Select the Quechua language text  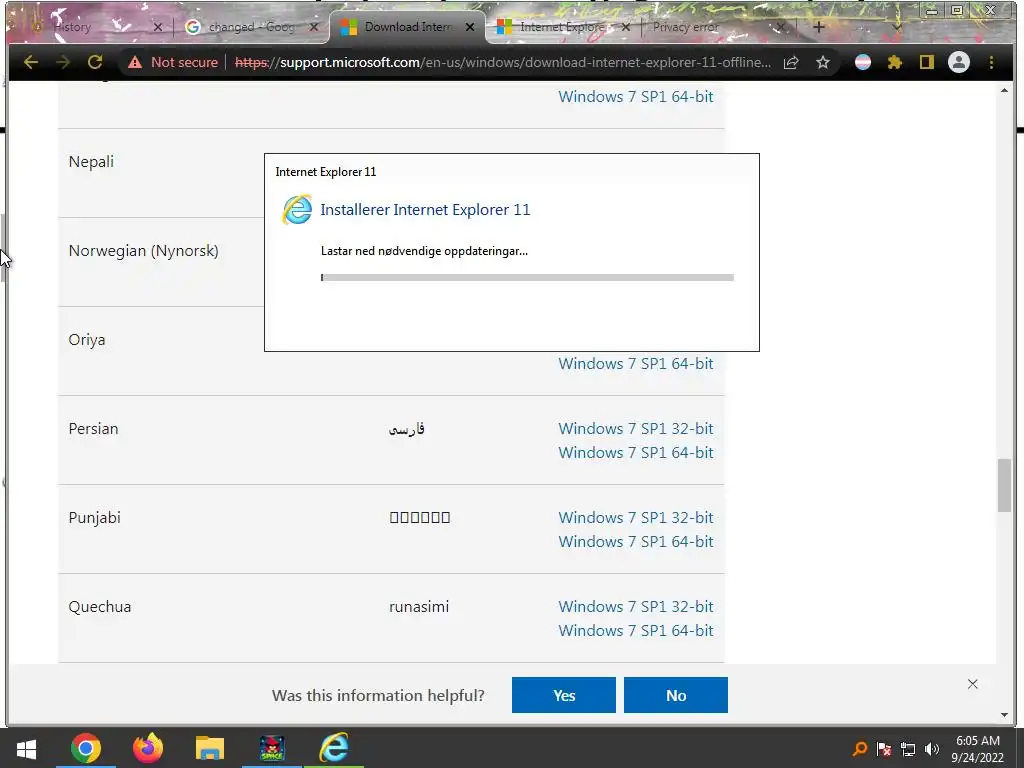tap(100, 606)
